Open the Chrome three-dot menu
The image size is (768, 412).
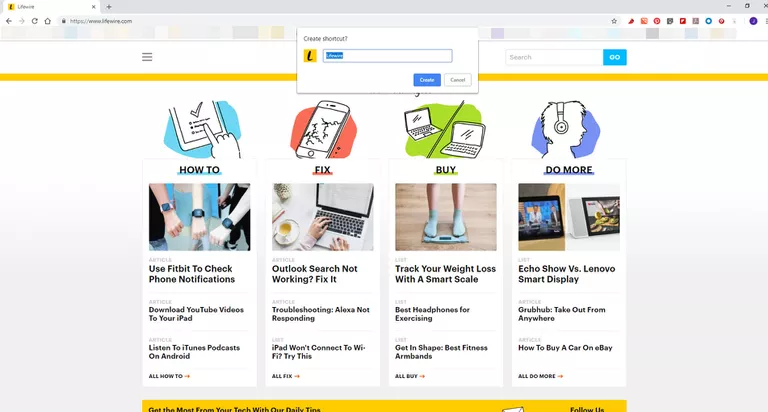(766, 21)
